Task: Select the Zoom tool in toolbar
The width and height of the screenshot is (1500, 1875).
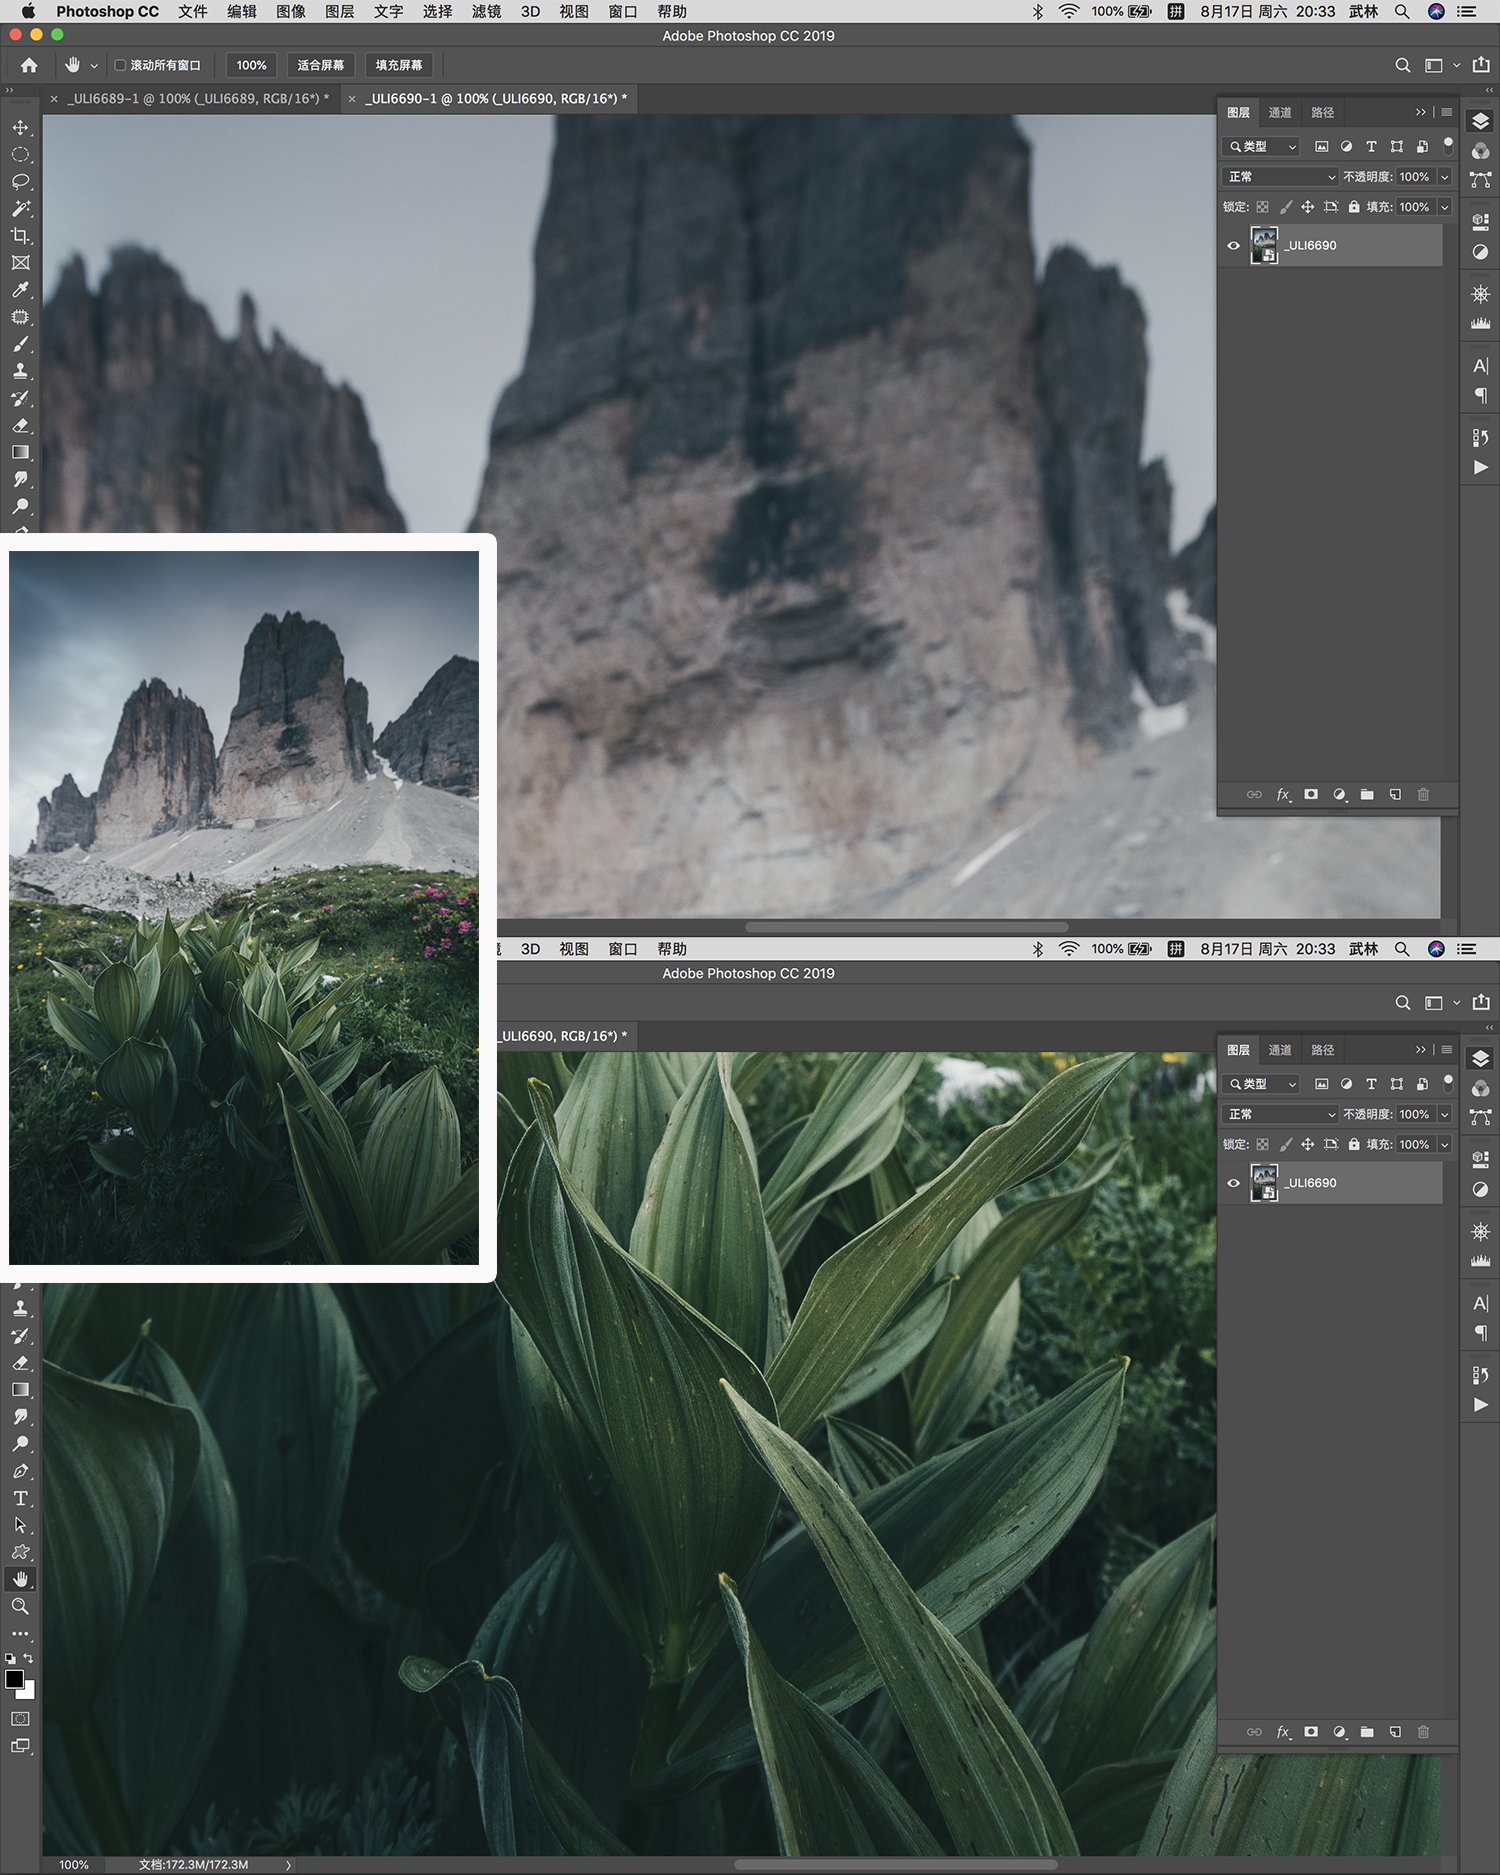Action: pyautogui.click(x=20, y=1606)
